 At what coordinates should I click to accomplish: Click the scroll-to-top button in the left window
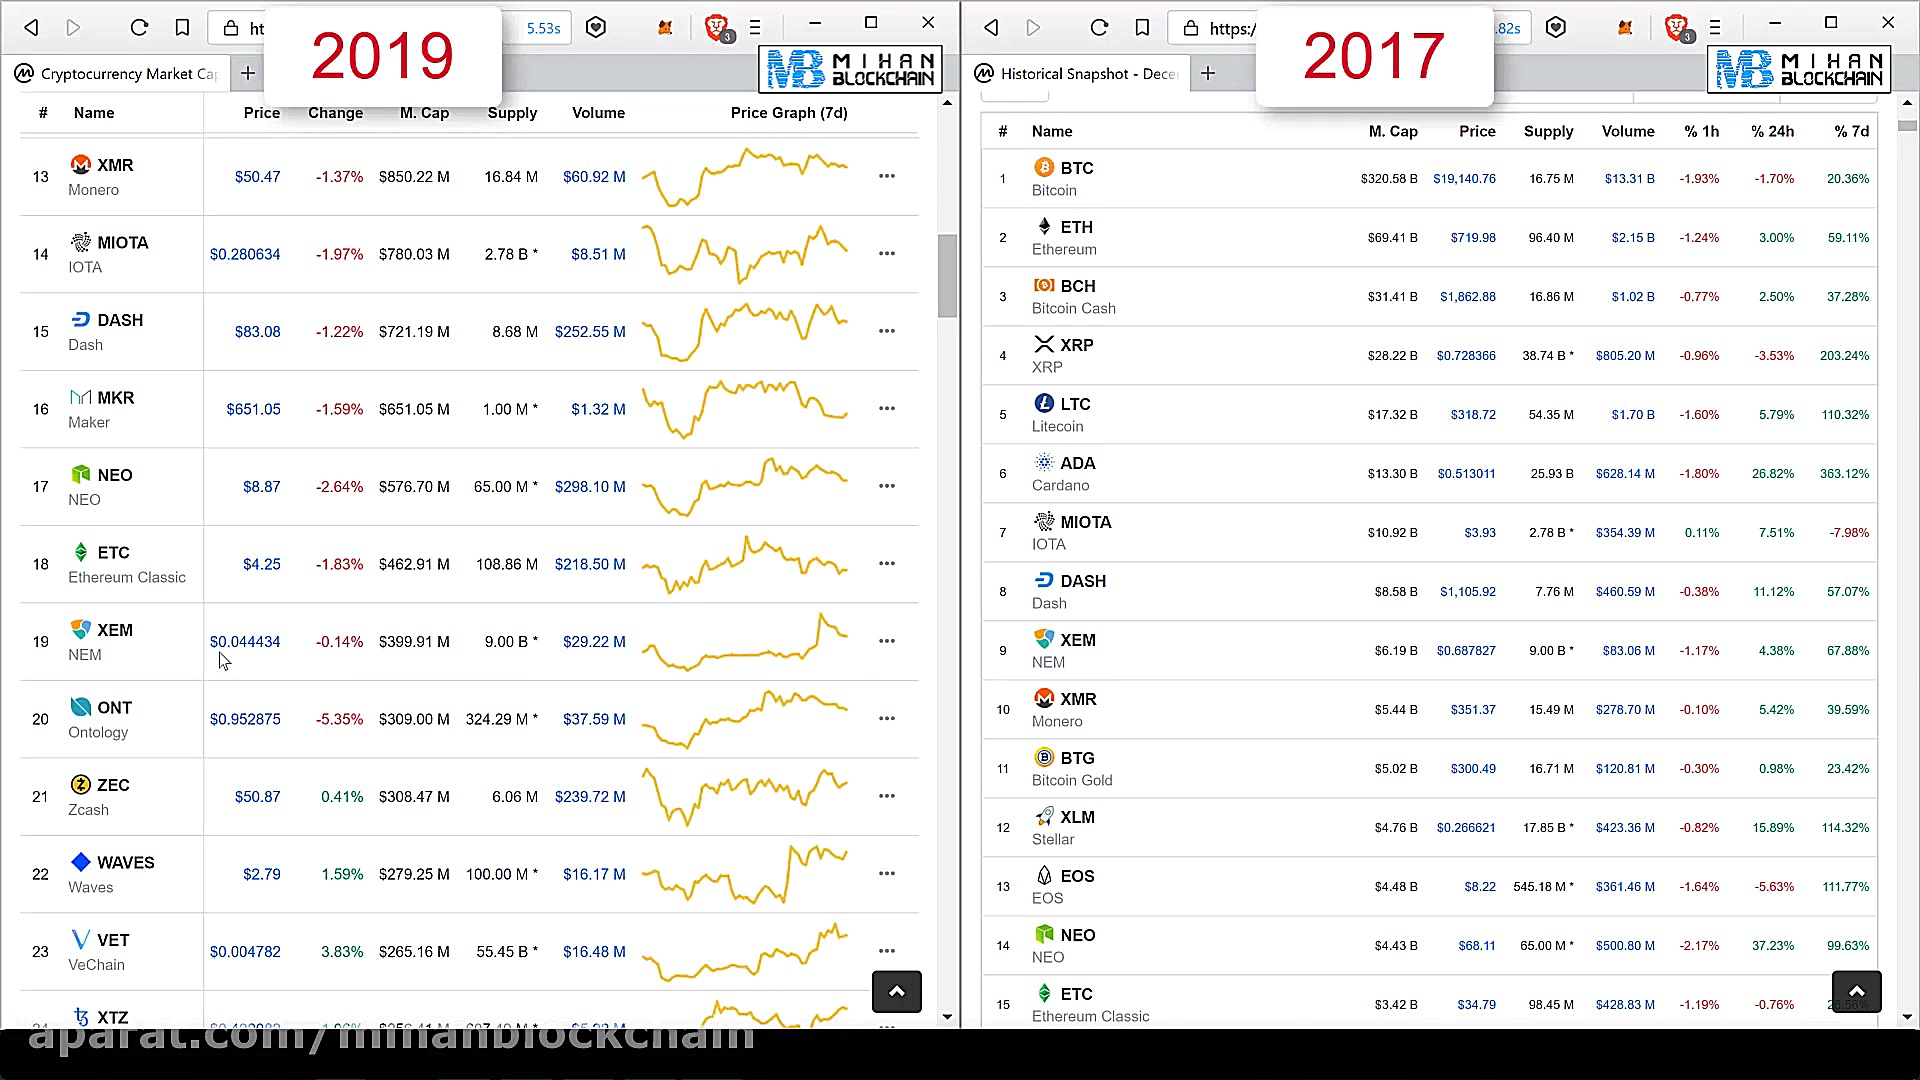897,992
